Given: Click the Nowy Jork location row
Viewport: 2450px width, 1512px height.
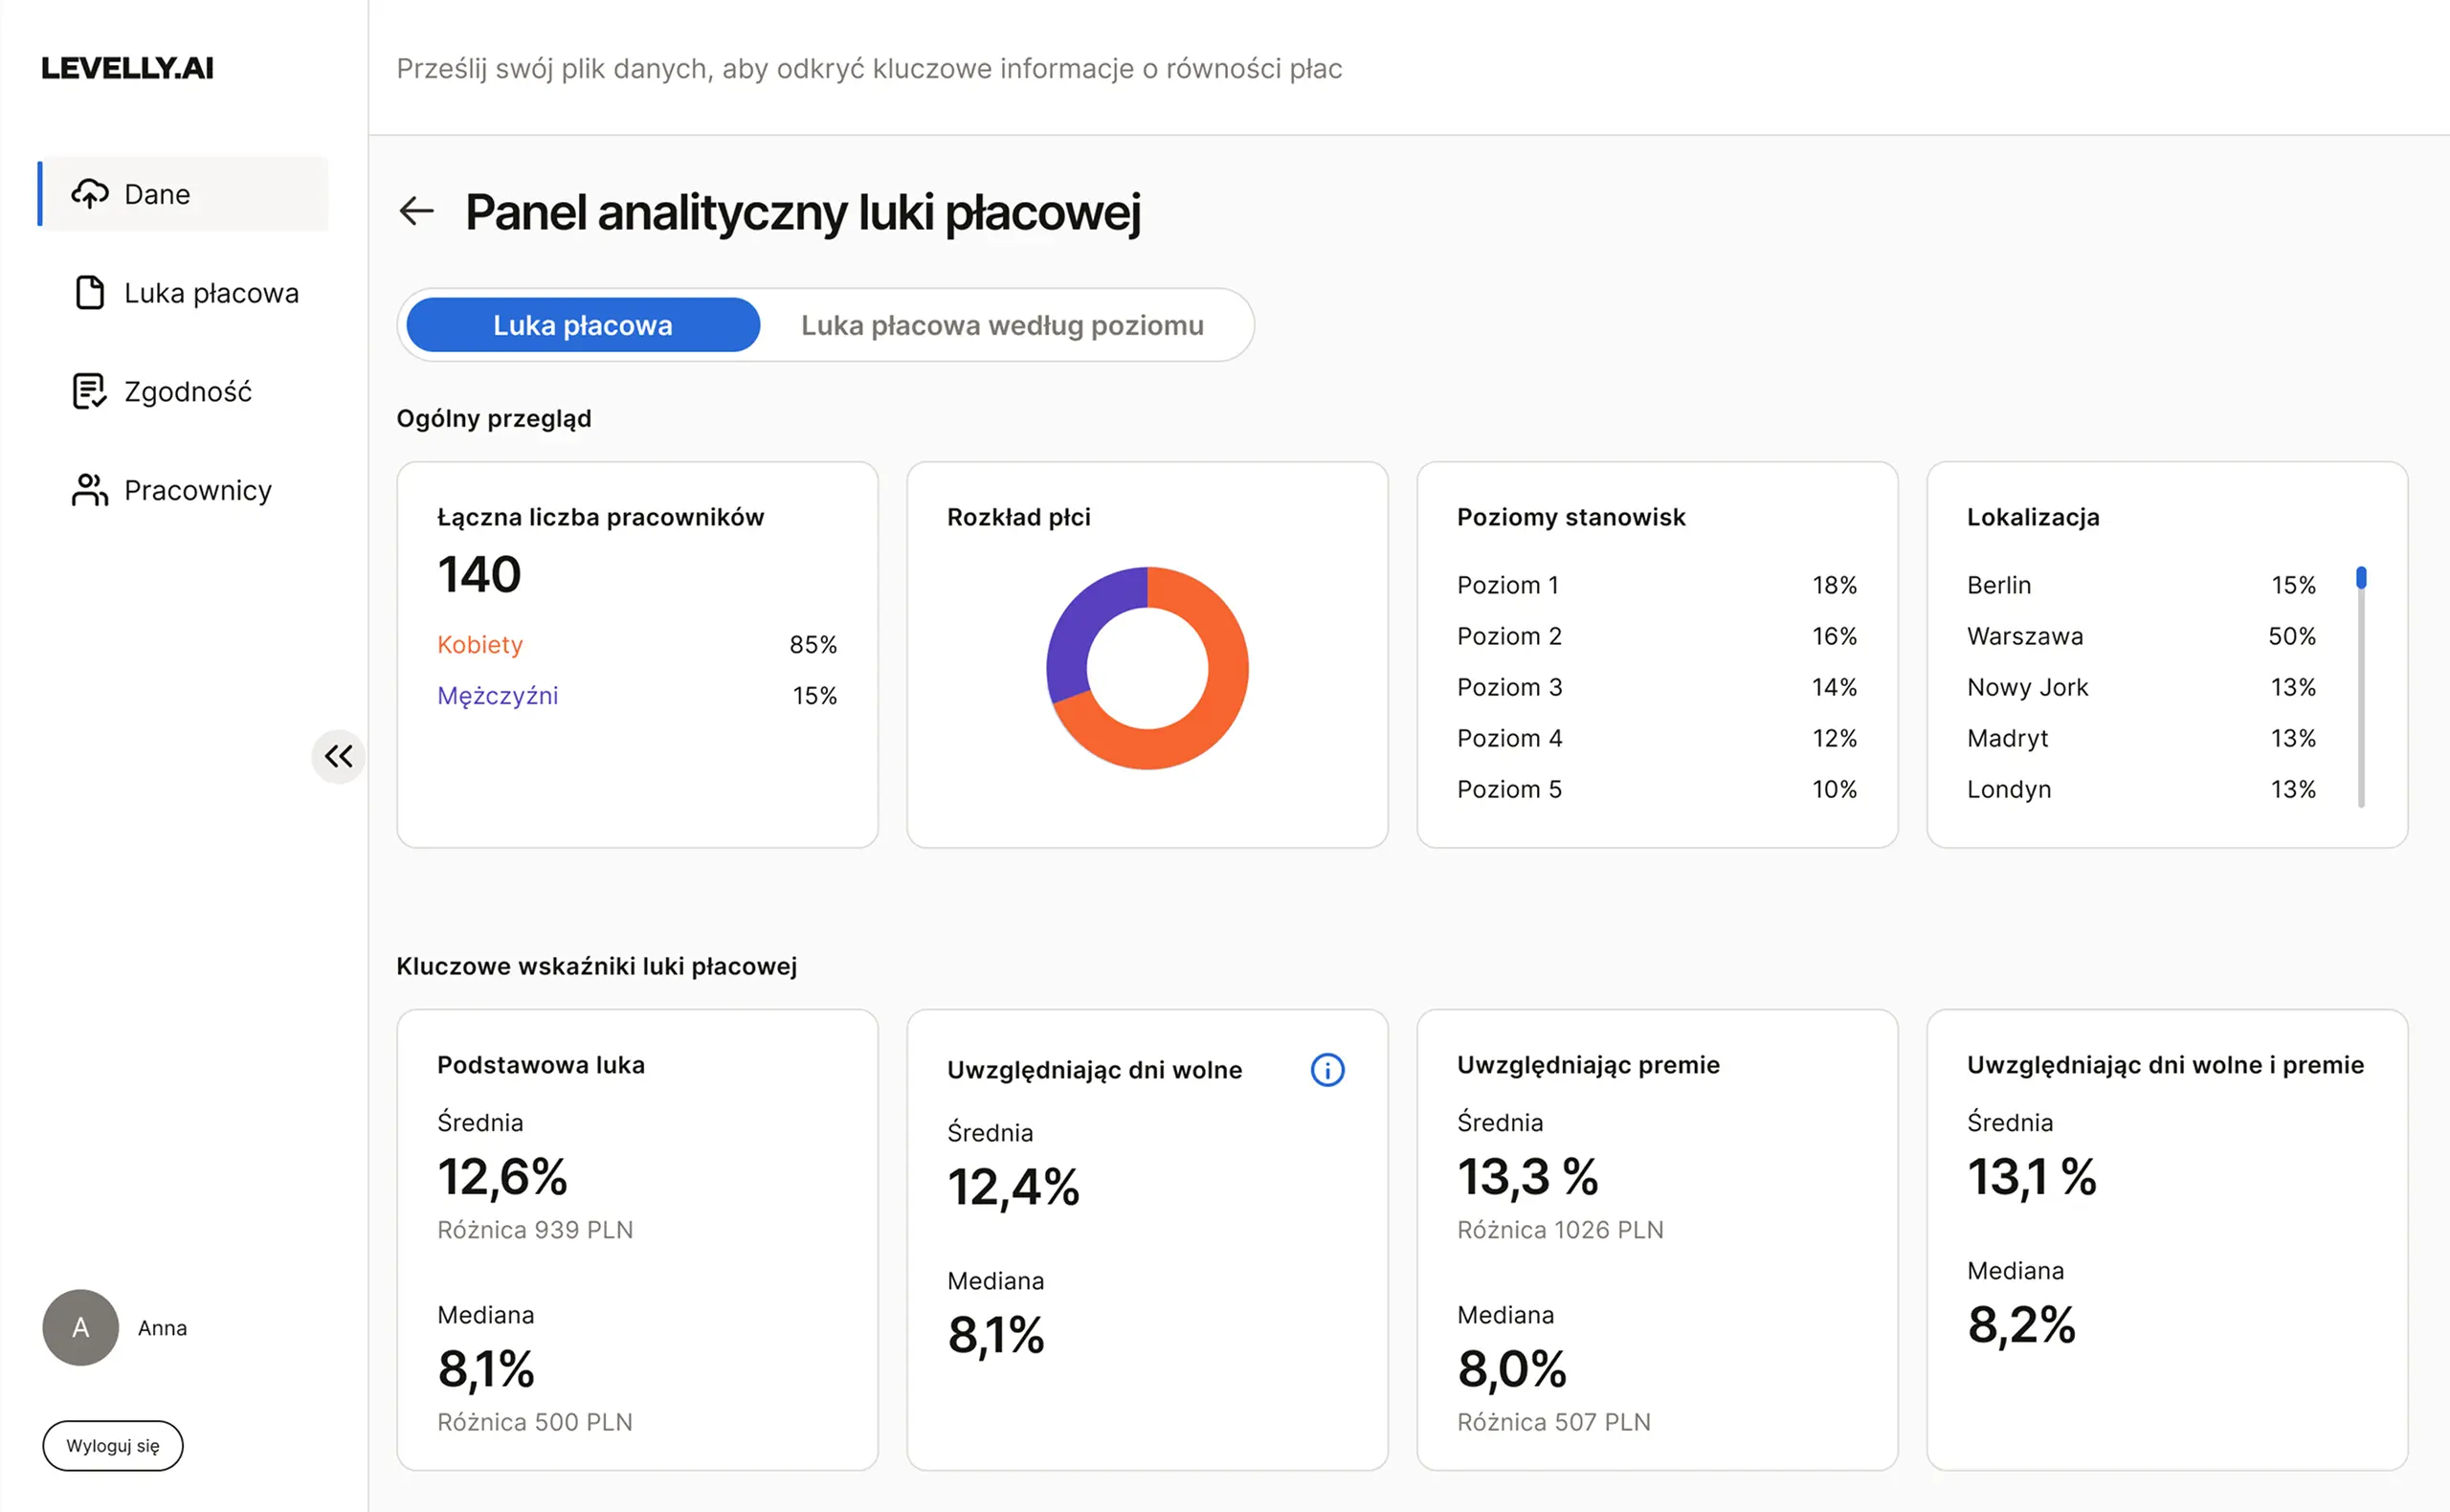Looking at the screenshot, I should tap(2141, 687).
